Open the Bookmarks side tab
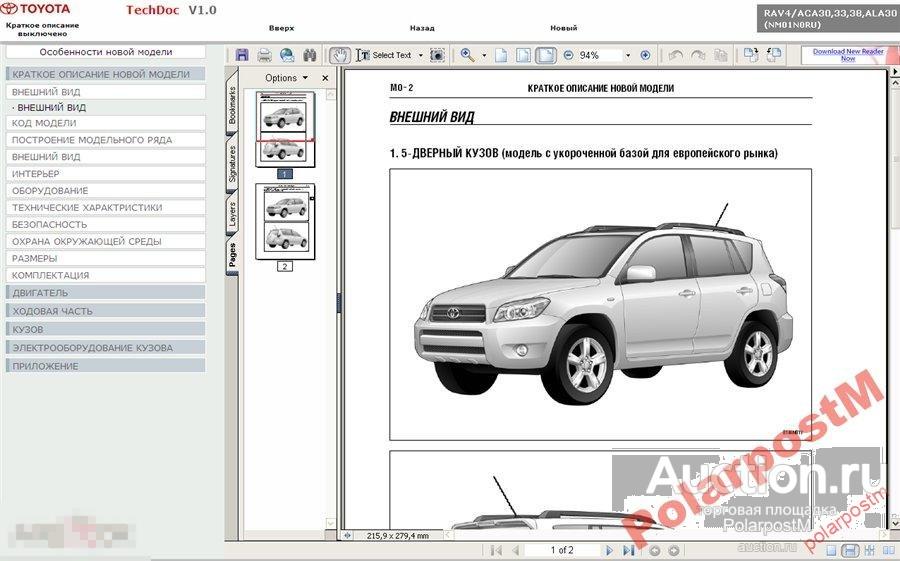Image resolution: width=900 pixels, height=561 pixels. tap(232, 105)
